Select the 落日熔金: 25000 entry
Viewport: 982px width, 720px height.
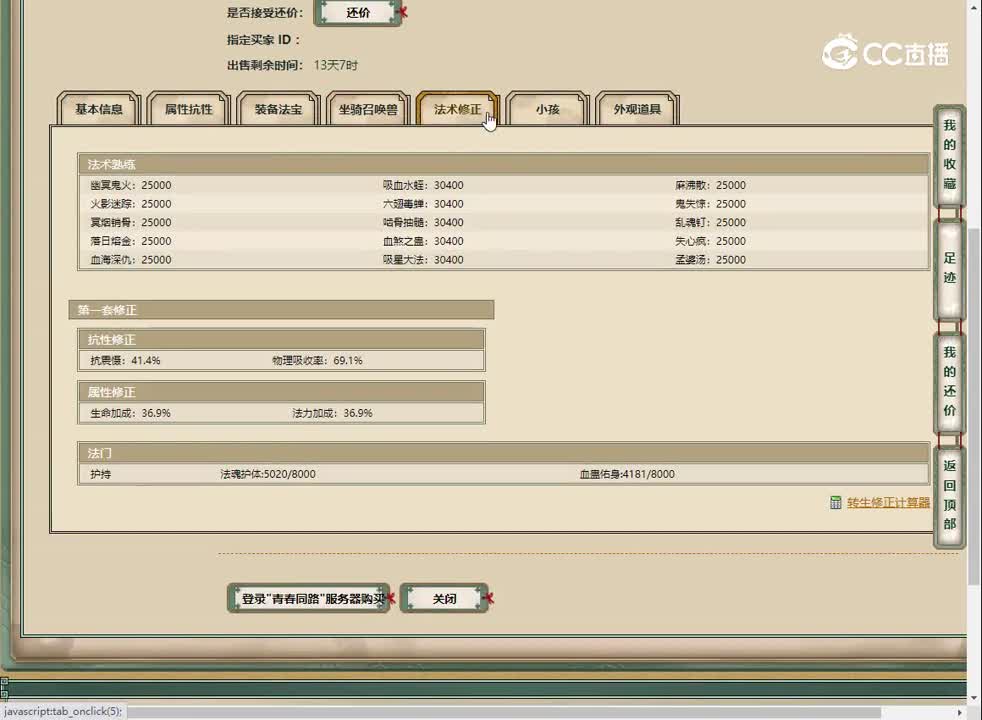[x=130, y=241]
